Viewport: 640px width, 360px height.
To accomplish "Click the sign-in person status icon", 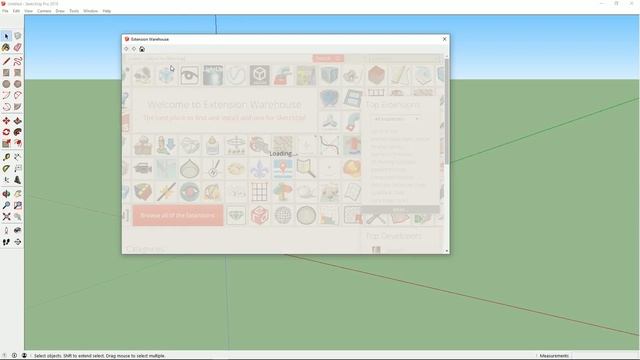I will click(24, 356).
